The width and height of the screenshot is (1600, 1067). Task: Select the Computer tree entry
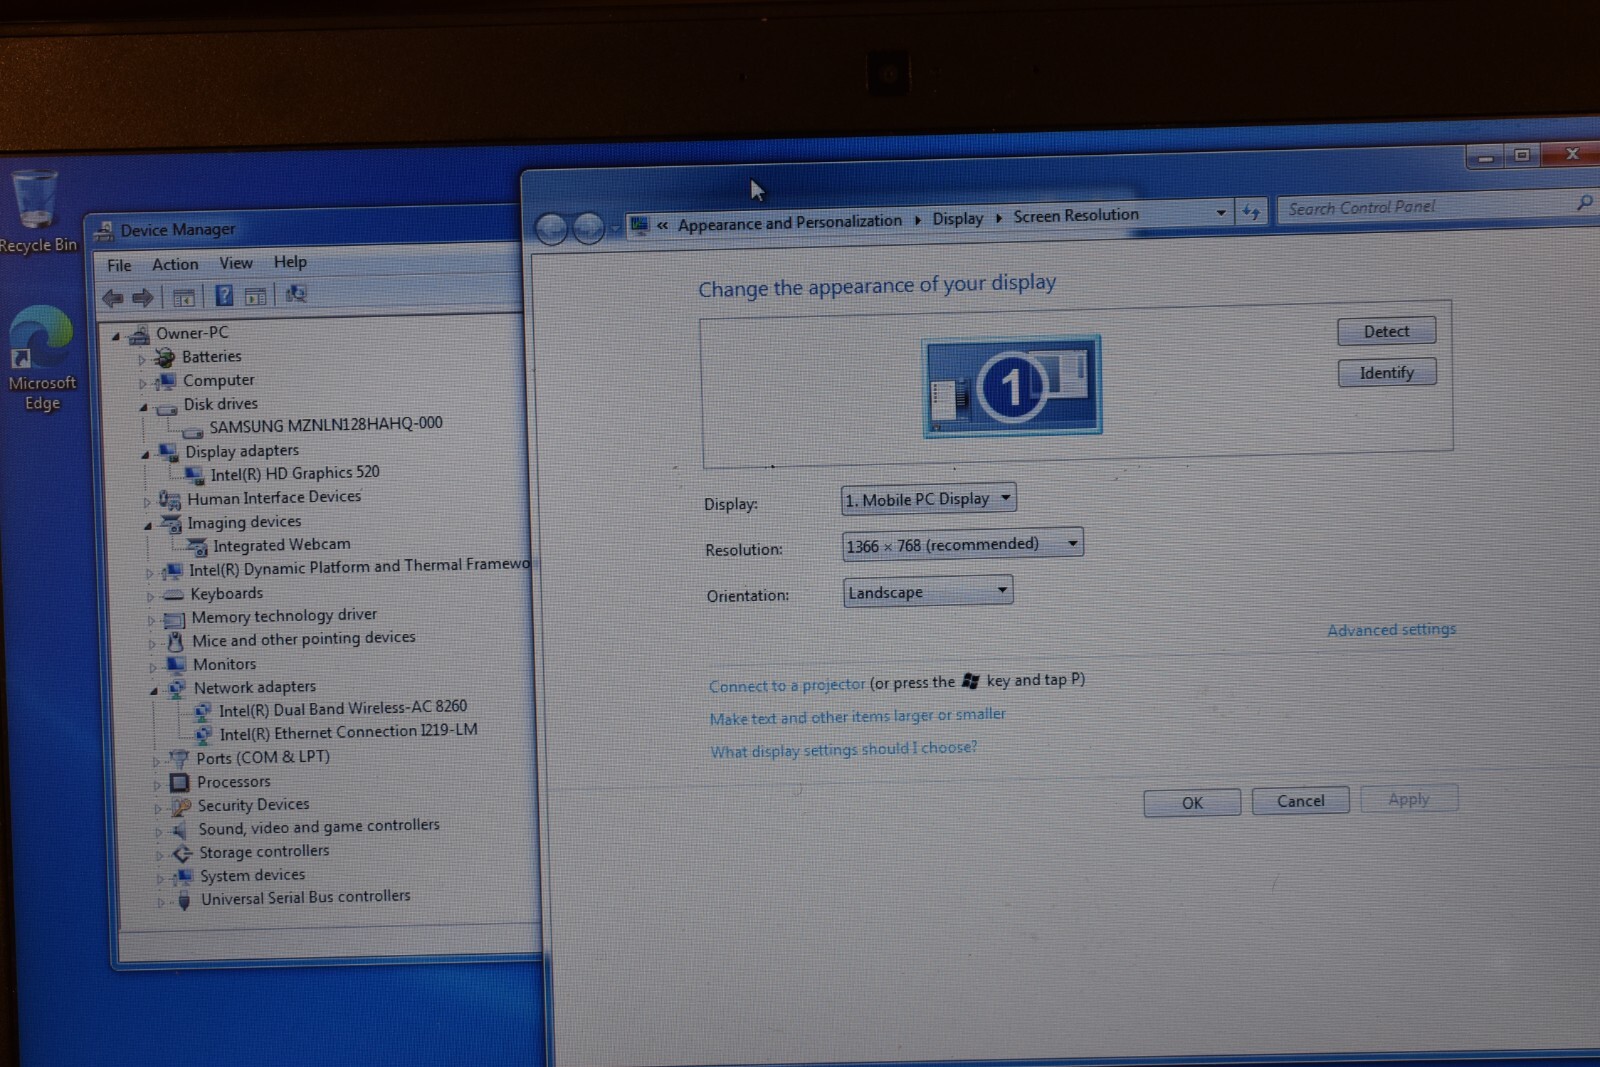point(218,381)
